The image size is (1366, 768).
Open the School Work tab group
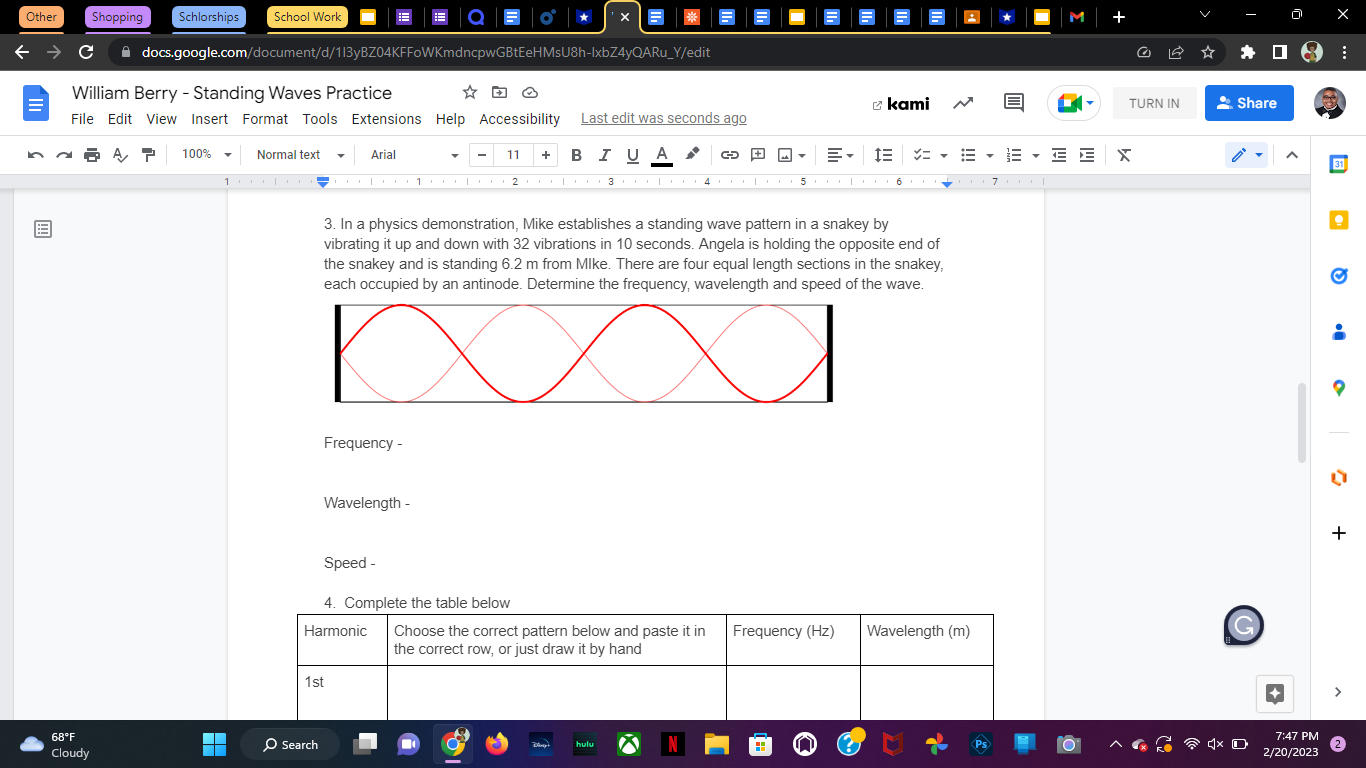coord(307,17)
